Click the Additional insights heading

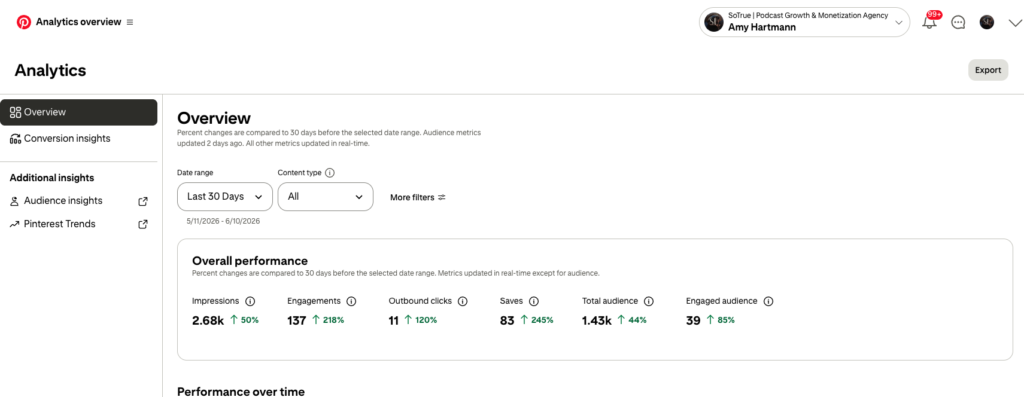[x=52, y=178]
